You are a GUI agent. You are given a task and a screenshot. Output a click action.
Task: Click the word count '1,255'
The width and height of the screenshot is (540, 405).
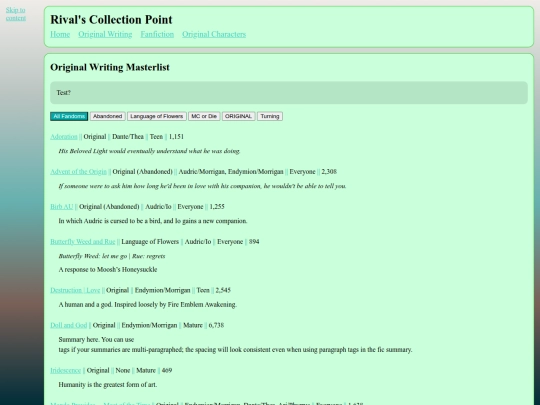tap(217, 207)
